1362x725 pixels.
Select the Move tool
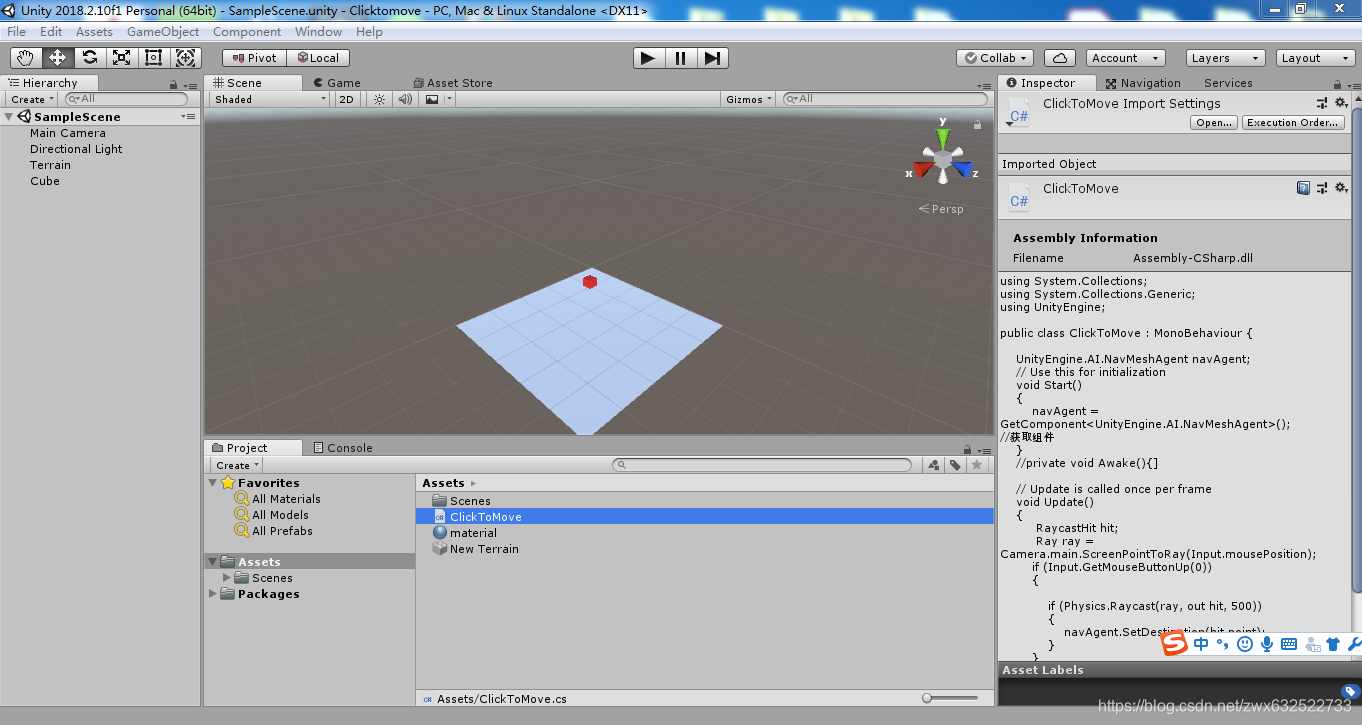tap(58, 58)
